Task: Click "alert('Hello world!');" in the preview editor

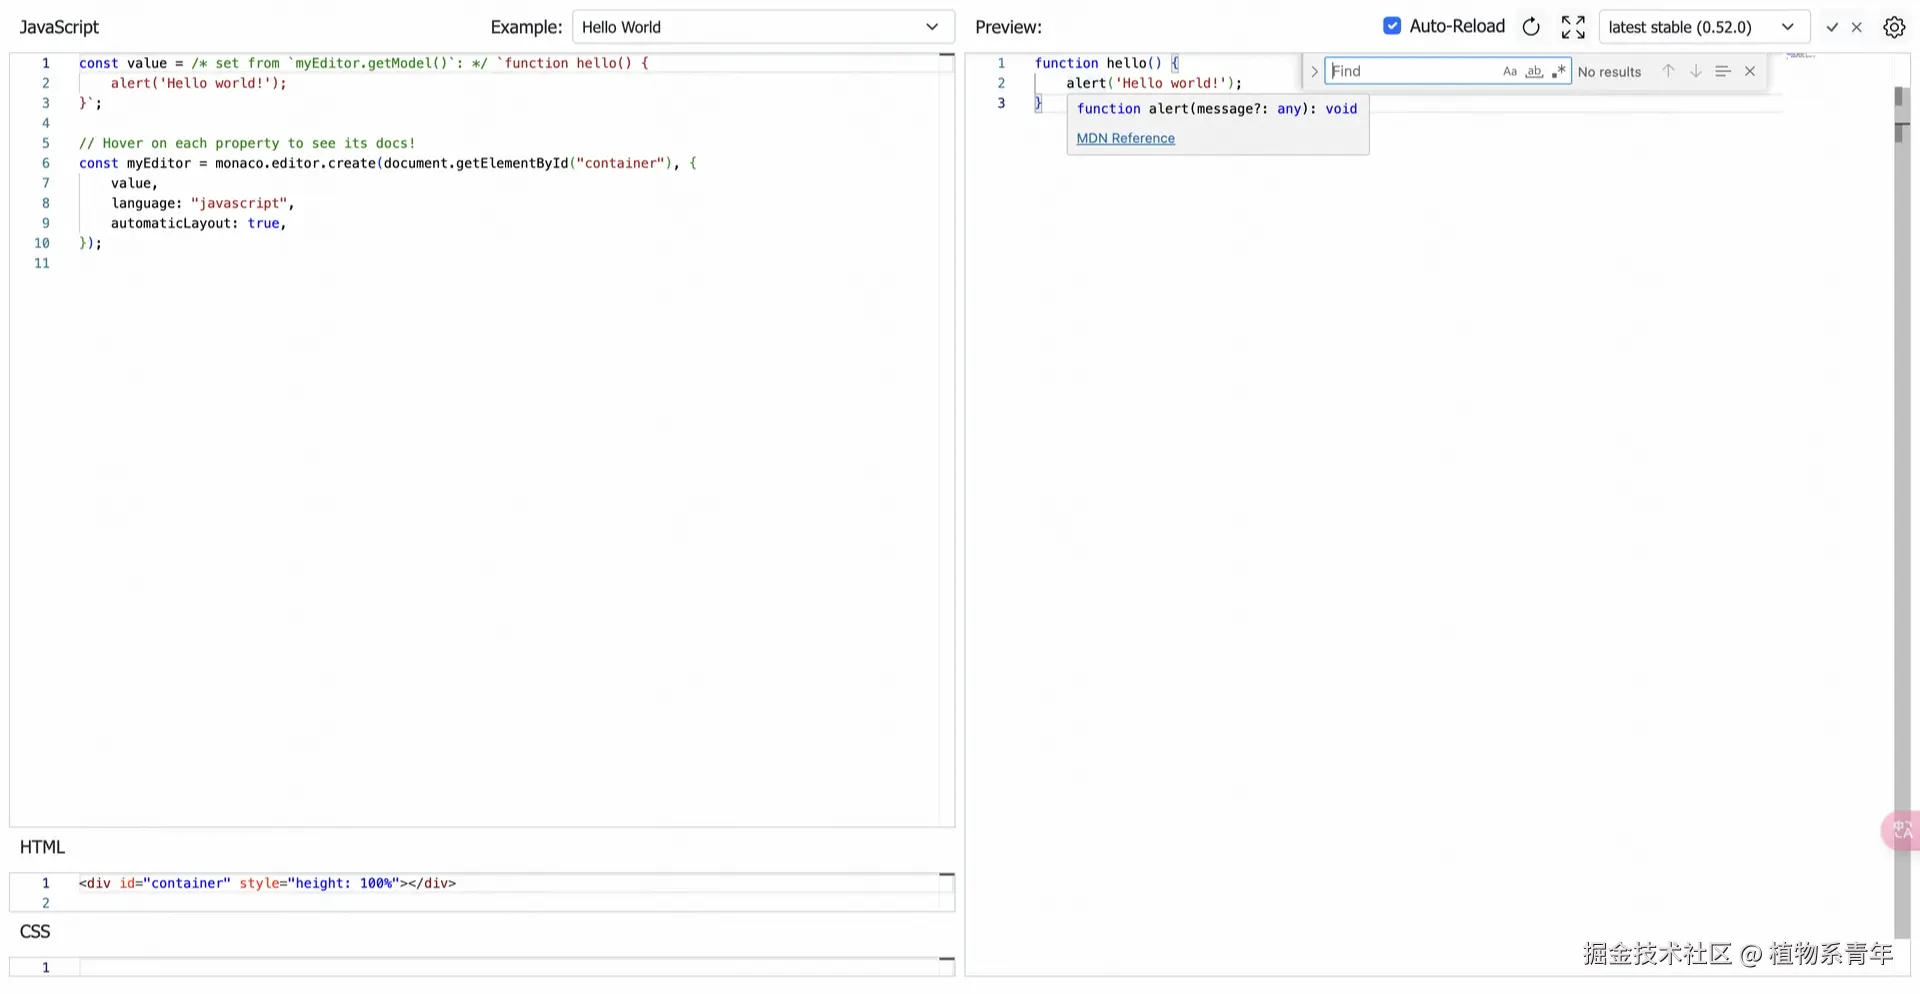Action: [x=1154, y=83]
